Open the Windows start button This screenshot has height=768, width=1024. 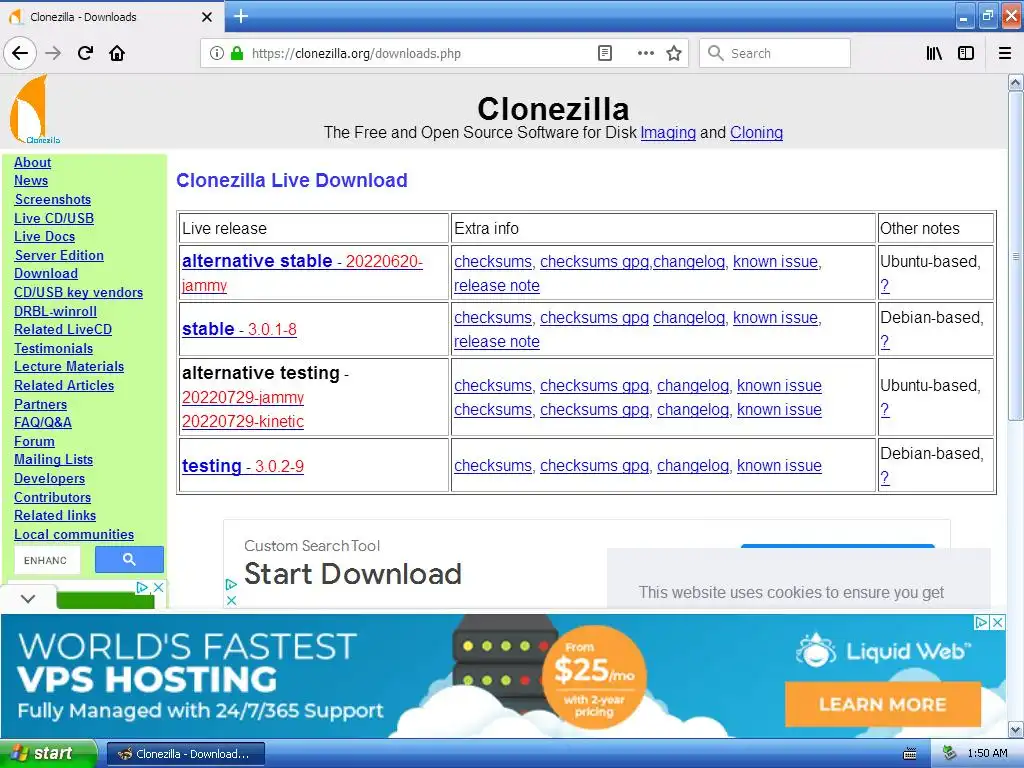point(48,754)
